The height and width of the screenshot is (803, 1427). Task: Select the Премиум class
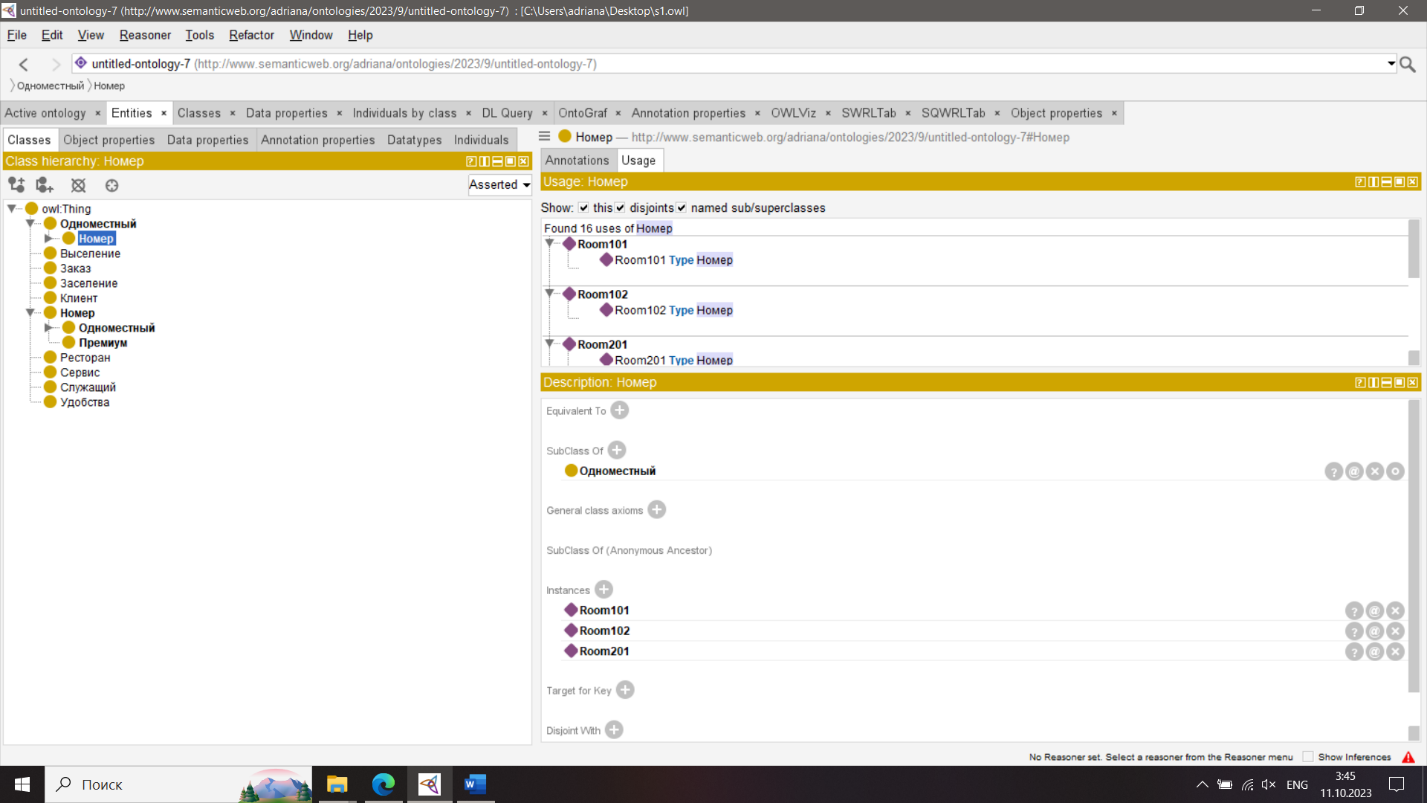(x=102, y=343)
